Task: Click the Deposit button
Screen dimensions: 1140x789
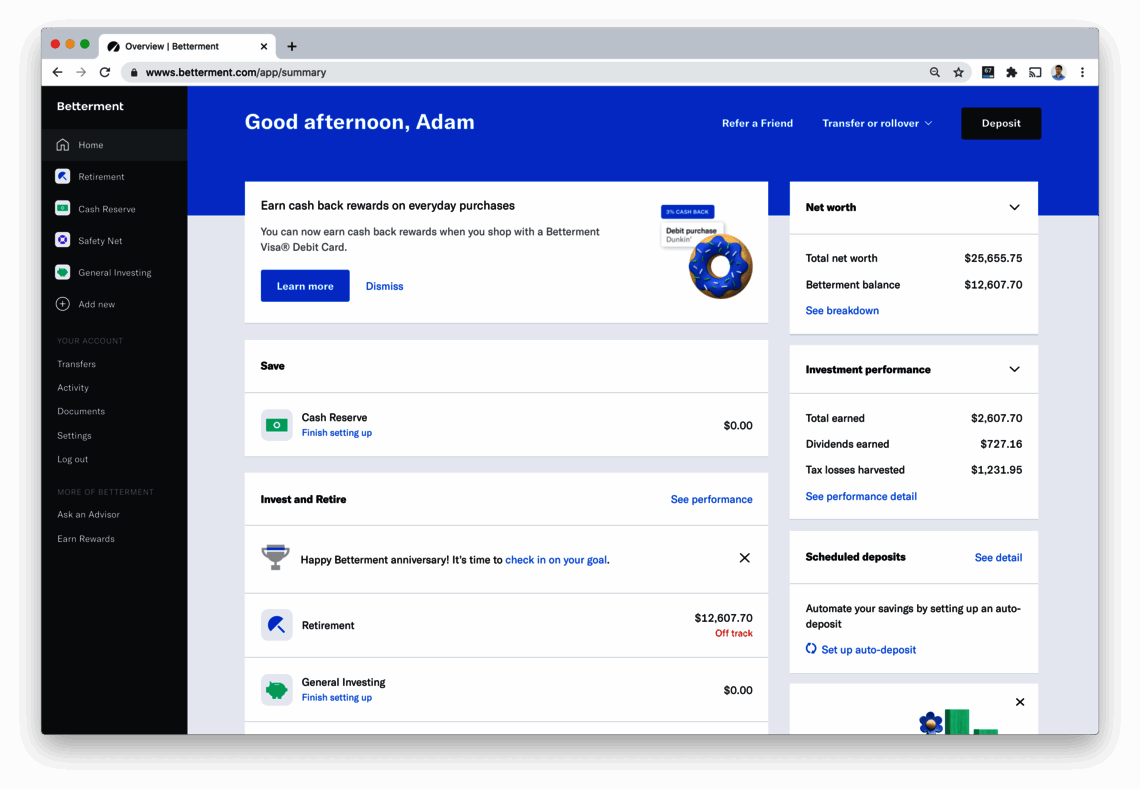Action: click(x=1000, y=123)
